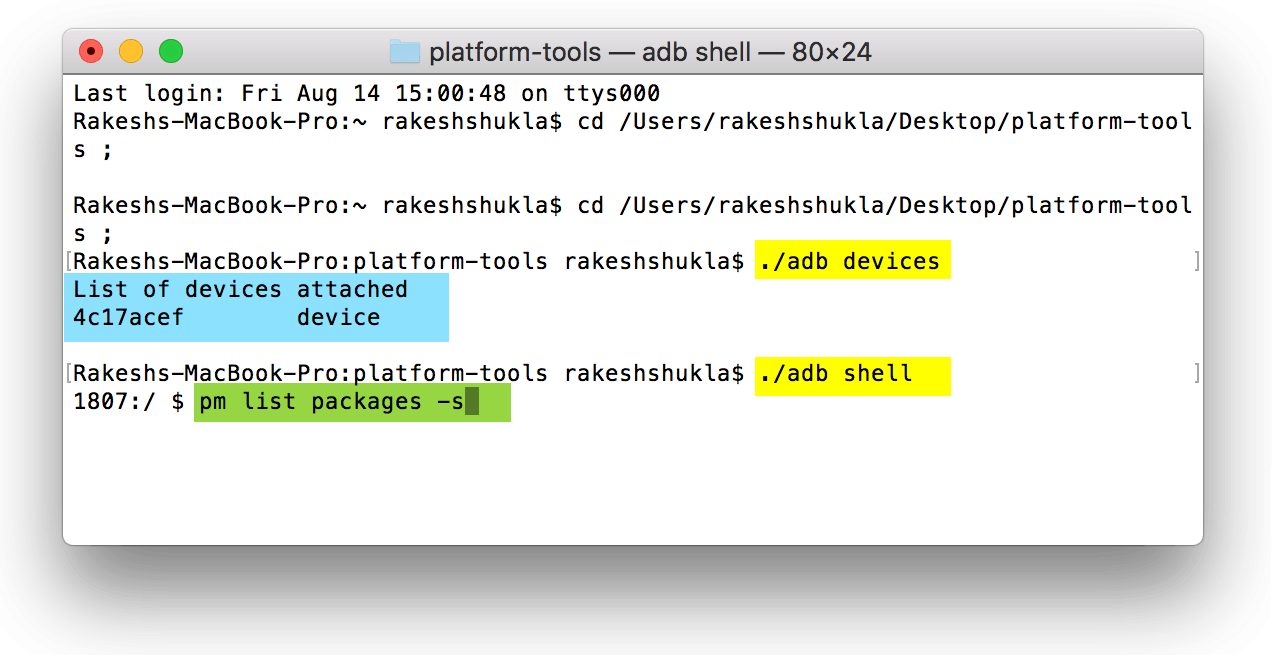Click the "1807:/ $" shell prompt
1272x656 pixels.
(x=128, y=402)
